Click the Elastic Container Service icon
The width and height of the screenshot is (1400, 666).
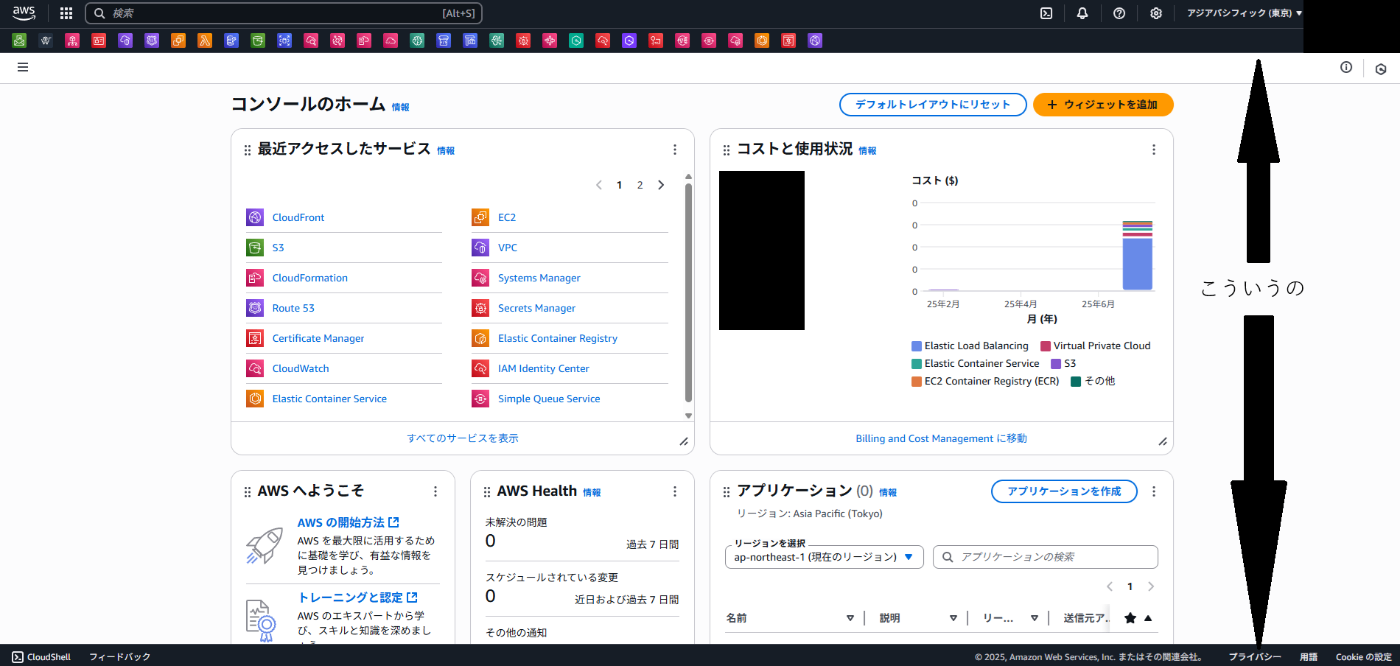tap(255, 398)
